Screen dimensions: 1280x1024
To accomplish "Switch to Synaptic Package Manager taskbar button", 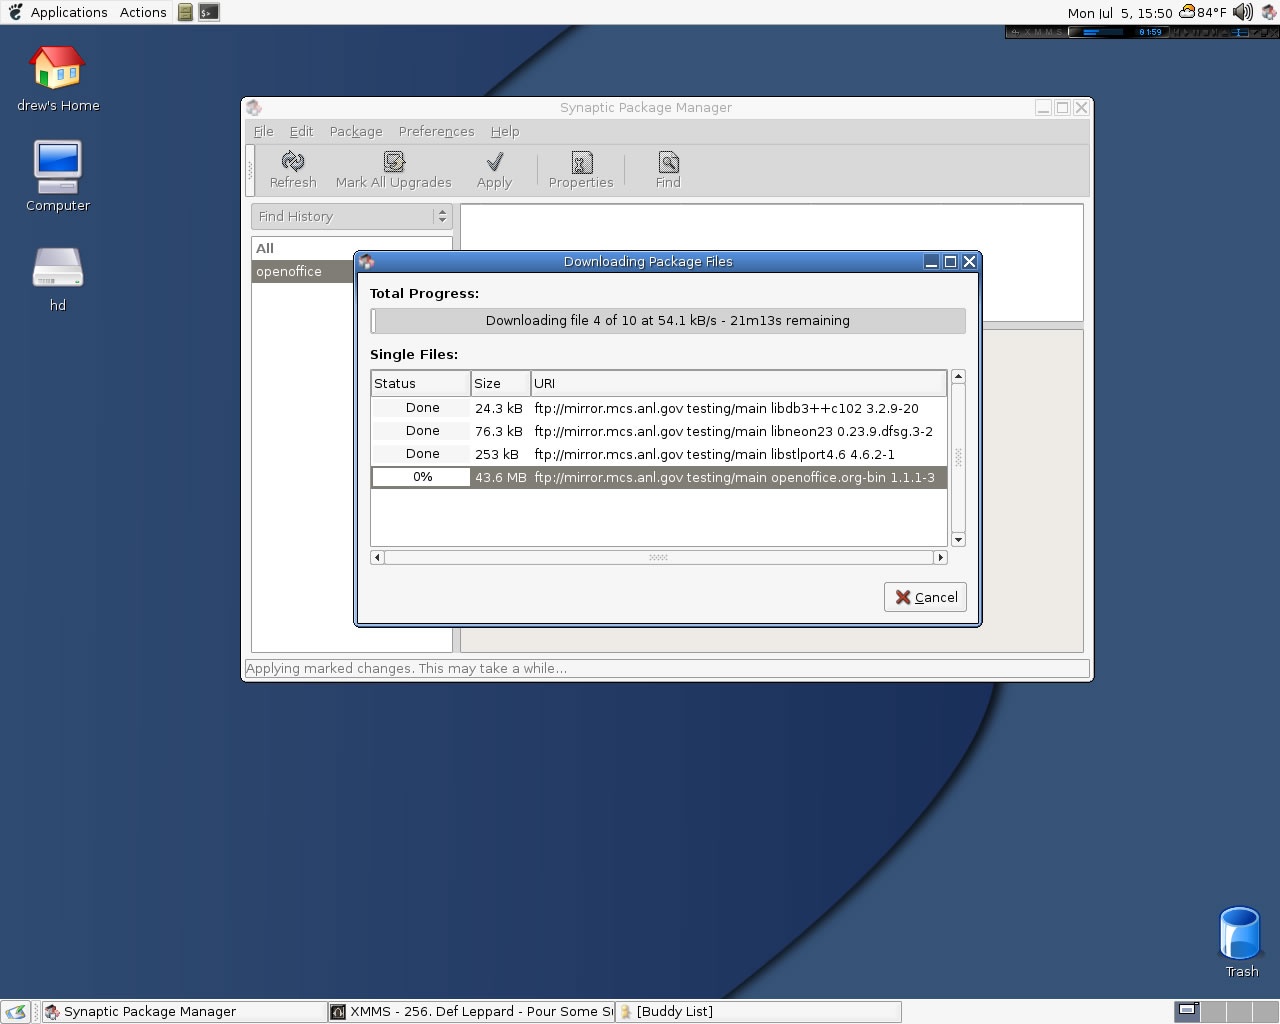I will coord(184,1012).
